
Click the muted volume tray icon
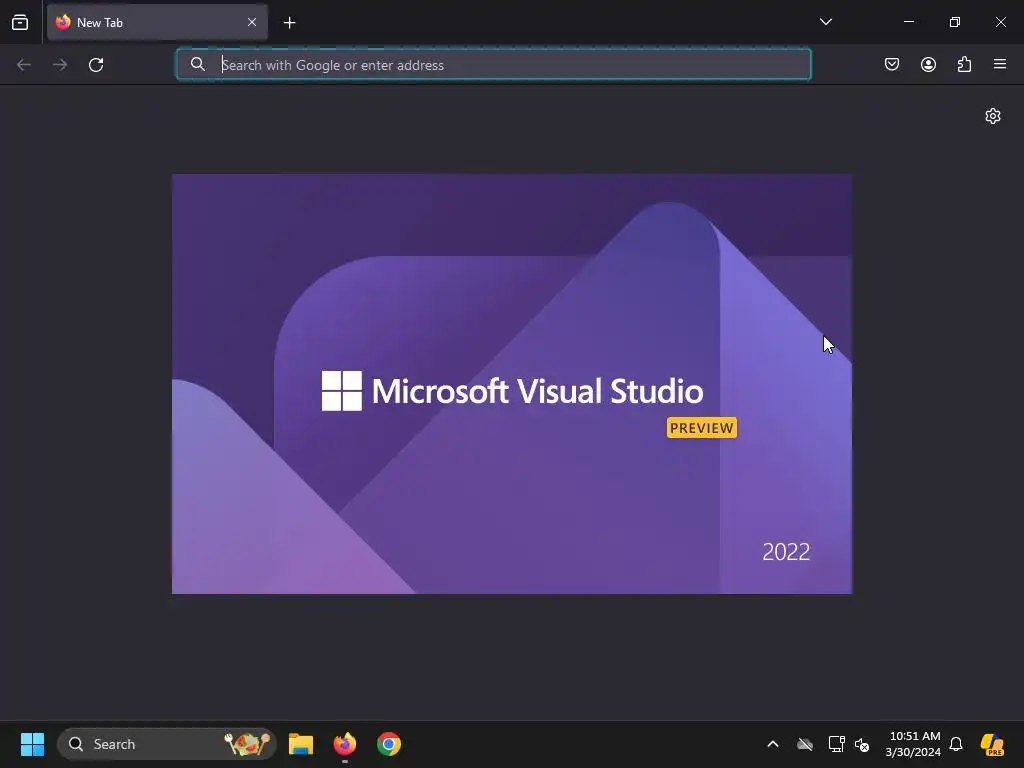862,744
